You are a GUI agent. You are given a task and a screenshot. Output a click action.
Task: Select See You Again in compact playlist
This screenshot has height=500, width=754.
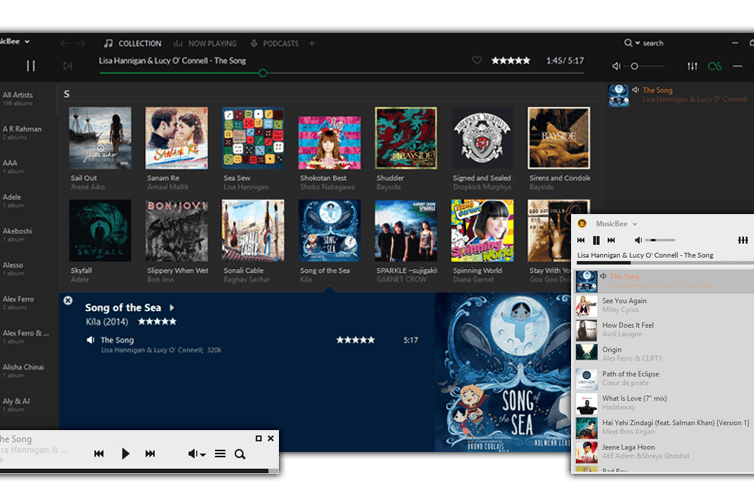(x=665, y=305)
